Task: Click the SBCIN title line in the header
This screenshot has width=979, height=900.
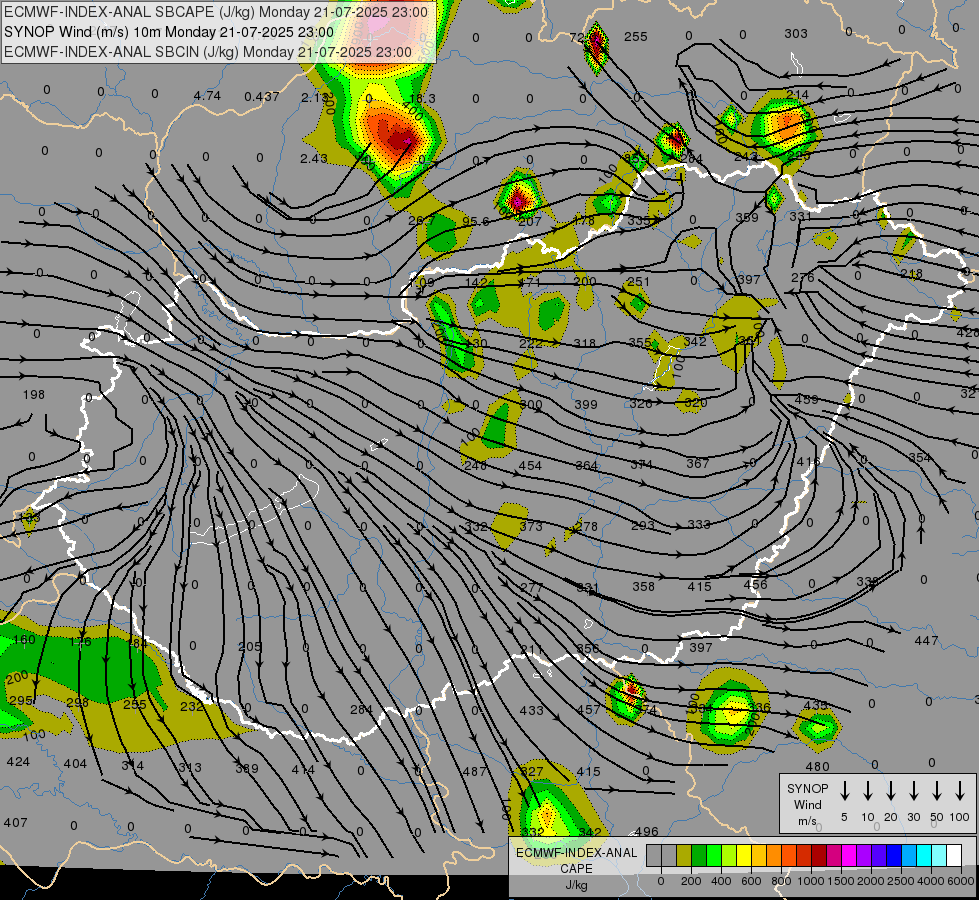Action: pyautogui.click(x=208, y=52)
